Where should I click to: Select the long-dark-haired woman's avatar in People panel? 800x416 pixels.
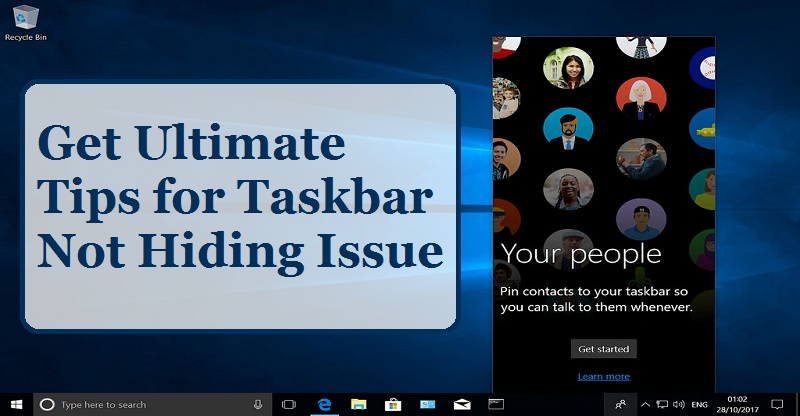coord(568,68)
